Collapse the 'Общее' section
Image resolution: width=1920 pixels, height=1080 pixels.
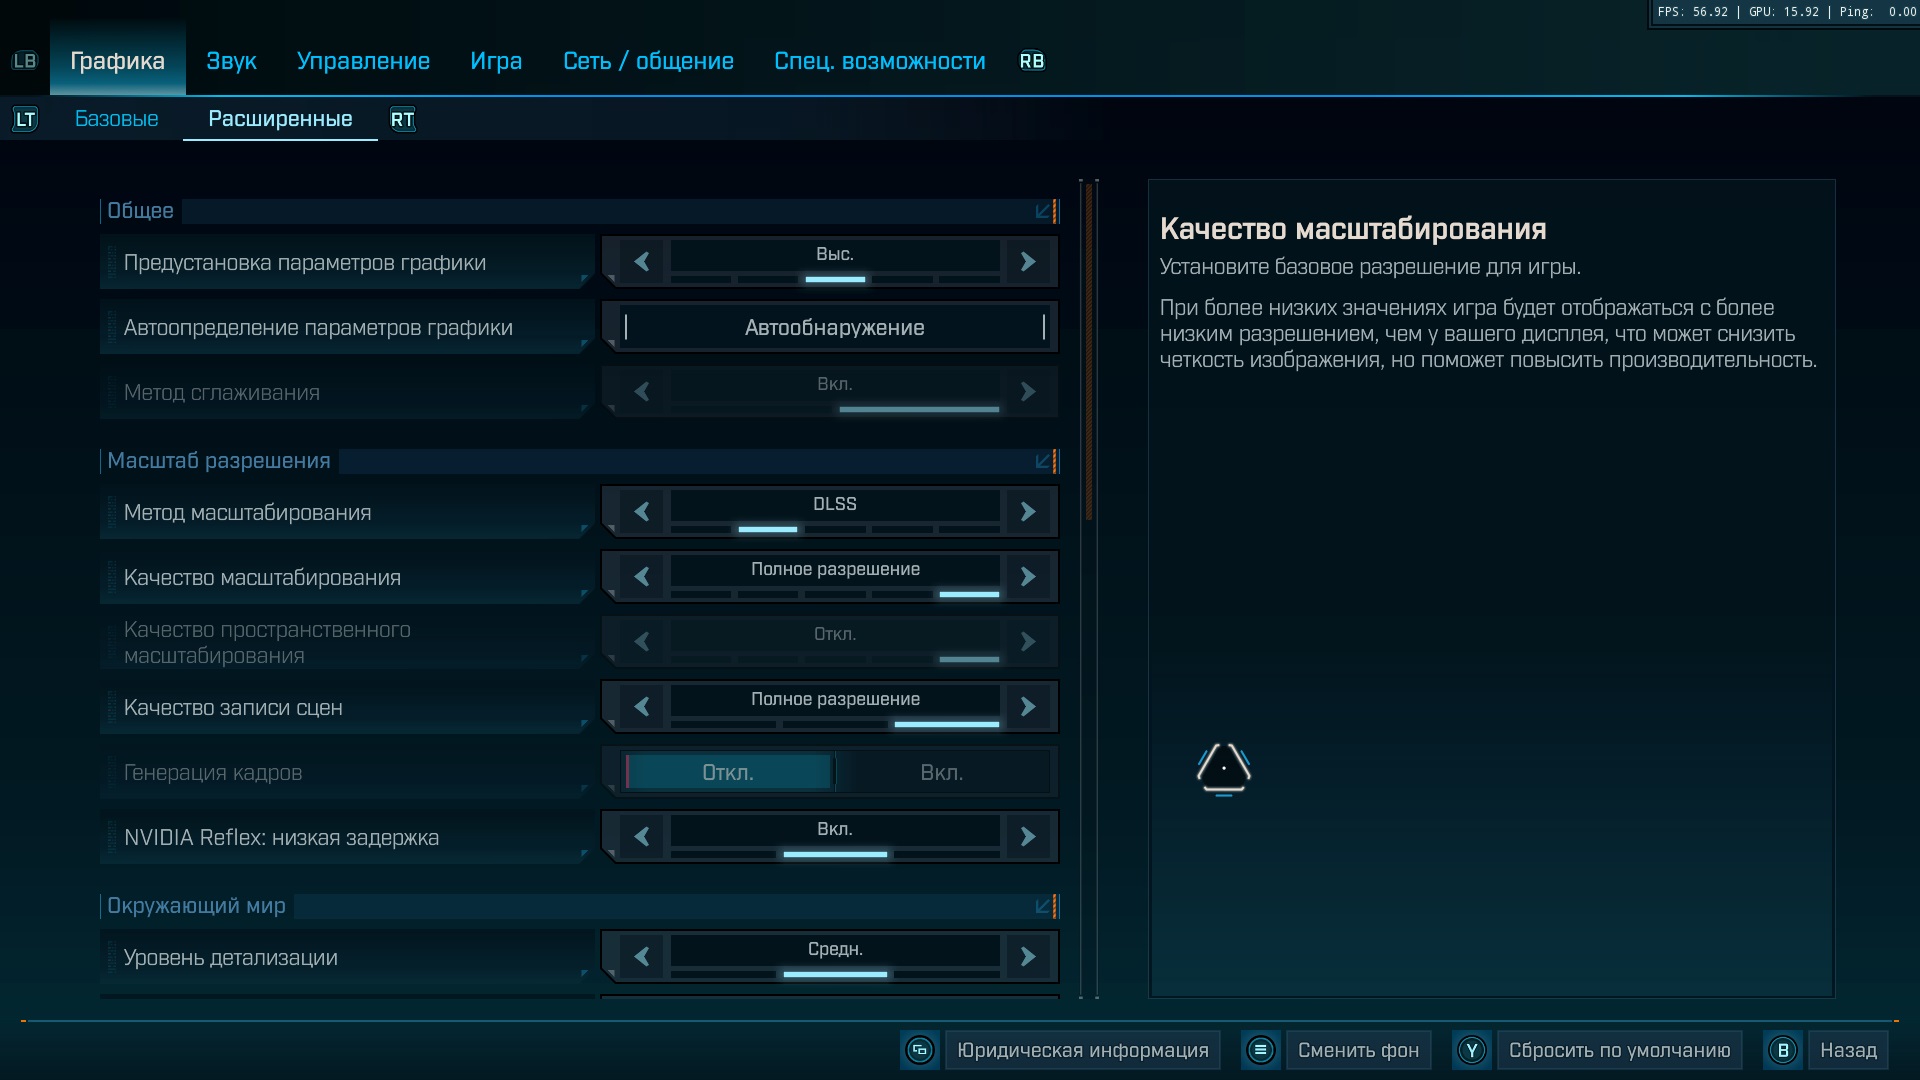pos(1043,211)
